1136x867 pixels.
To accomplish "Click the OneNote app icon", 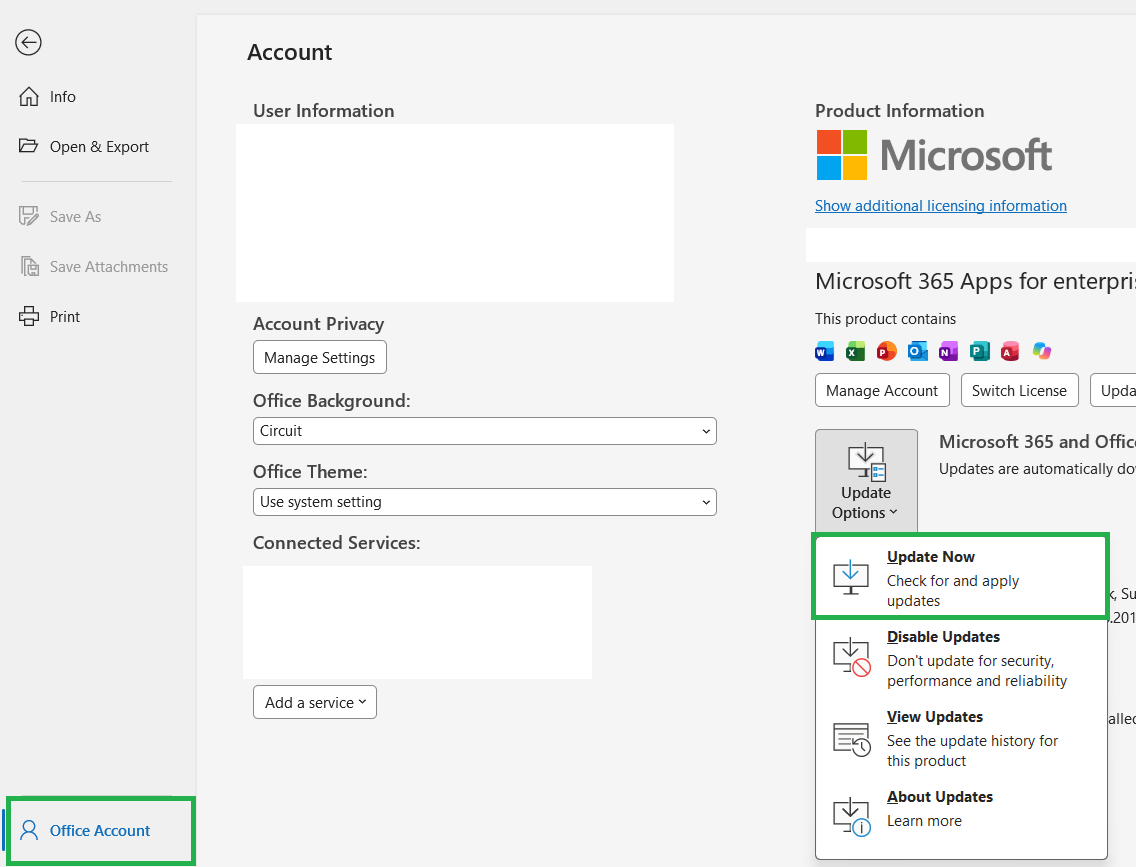I will (948, 351).
